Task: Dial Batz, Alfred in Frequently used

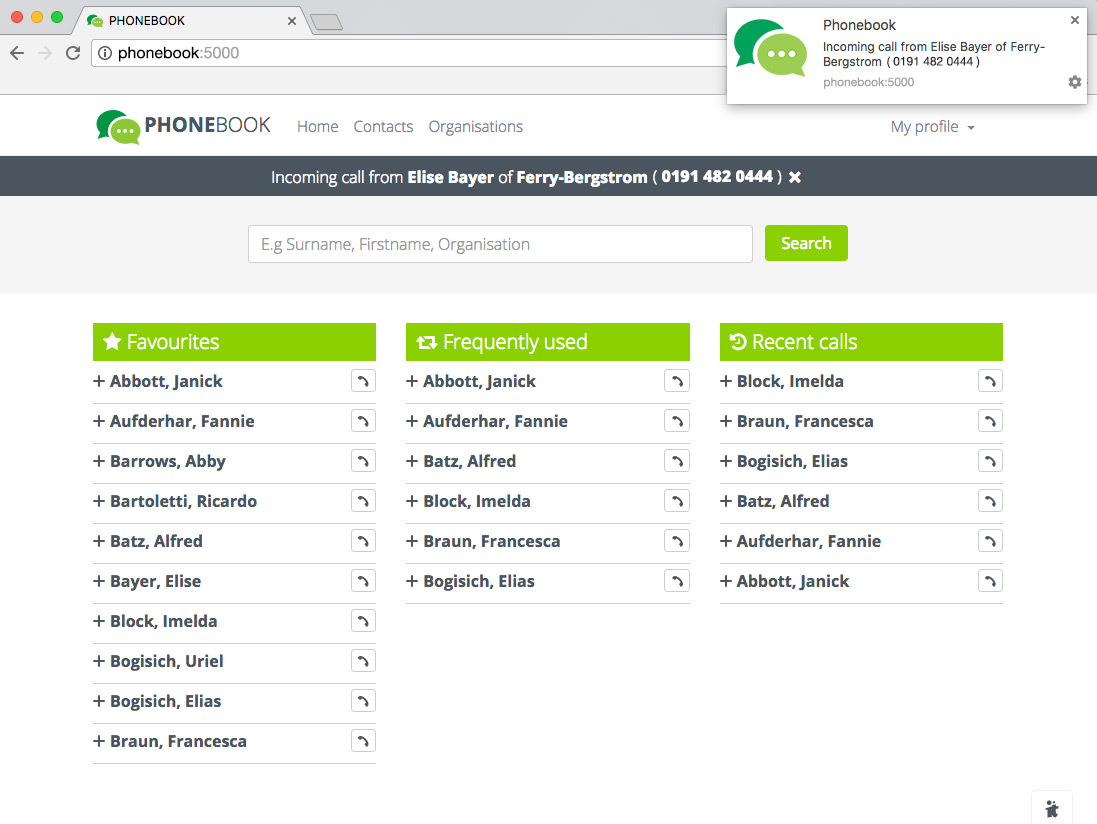Action: (x=677, y=461)
